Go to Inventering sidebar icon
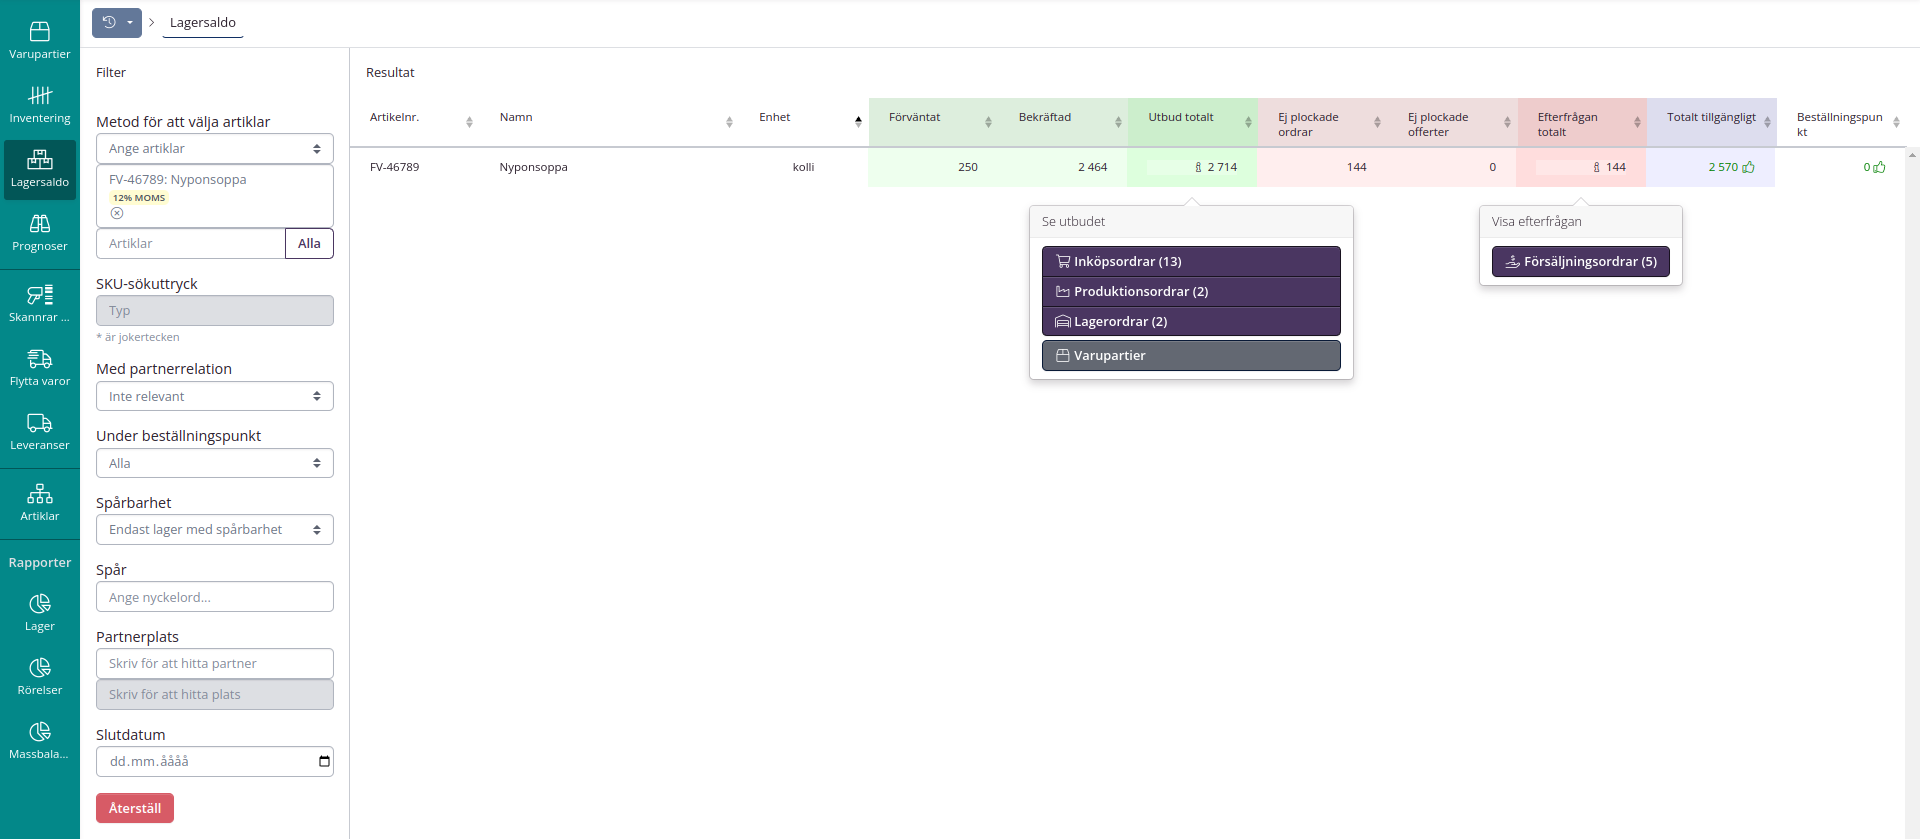This screenshot has width=1920, height=839. point(40,104)
